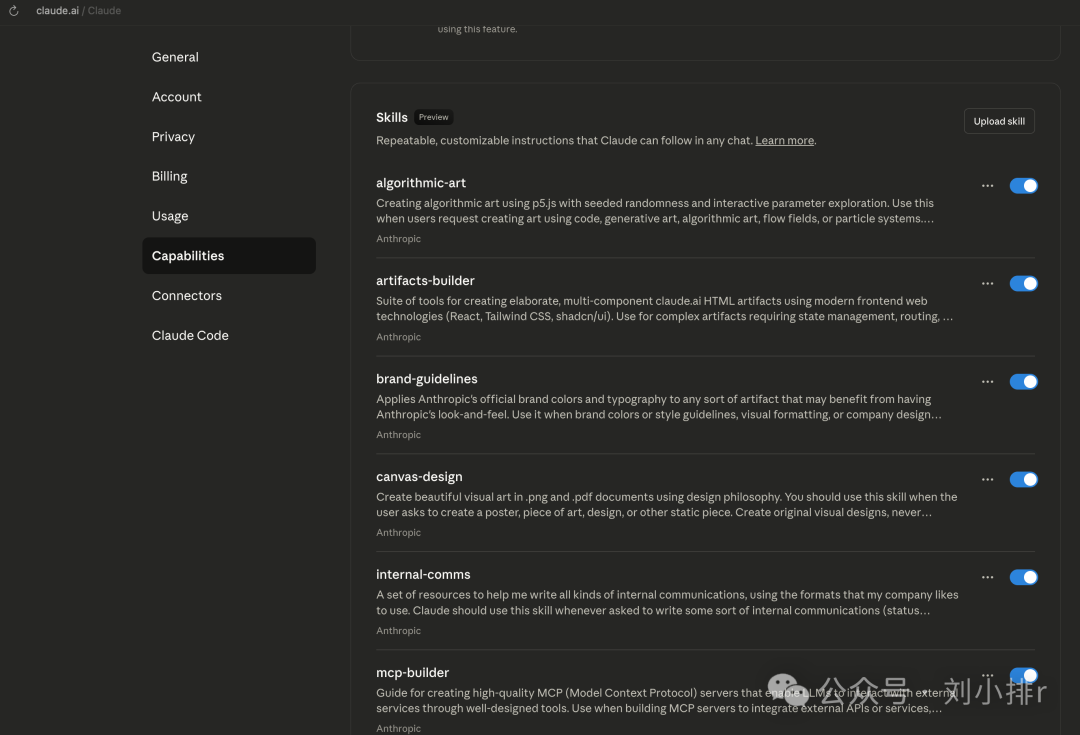The height and width of the screenshot is (735, 1080).
Task: Open options menu for internal-comms skill
Action: 987,578
